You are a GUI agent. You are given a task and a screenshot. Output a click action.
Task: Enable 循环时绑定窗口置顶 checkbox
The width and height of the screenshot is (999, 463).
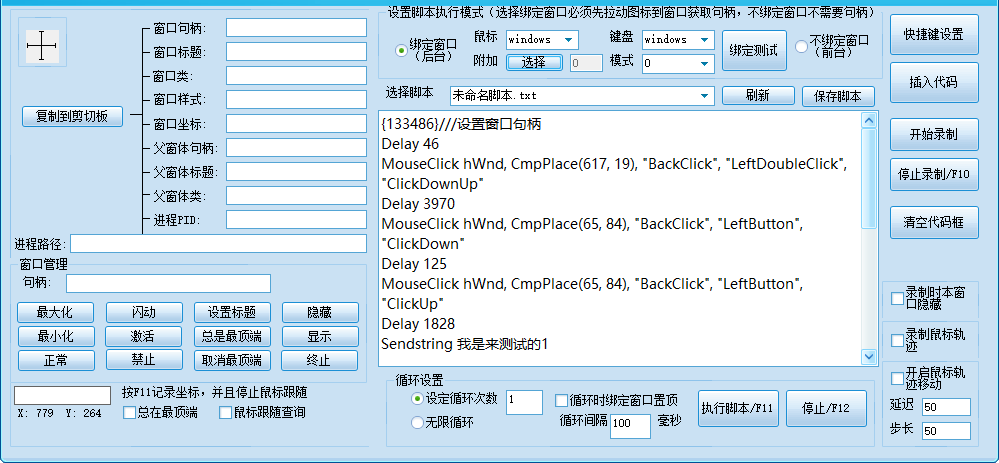[561, 401]
